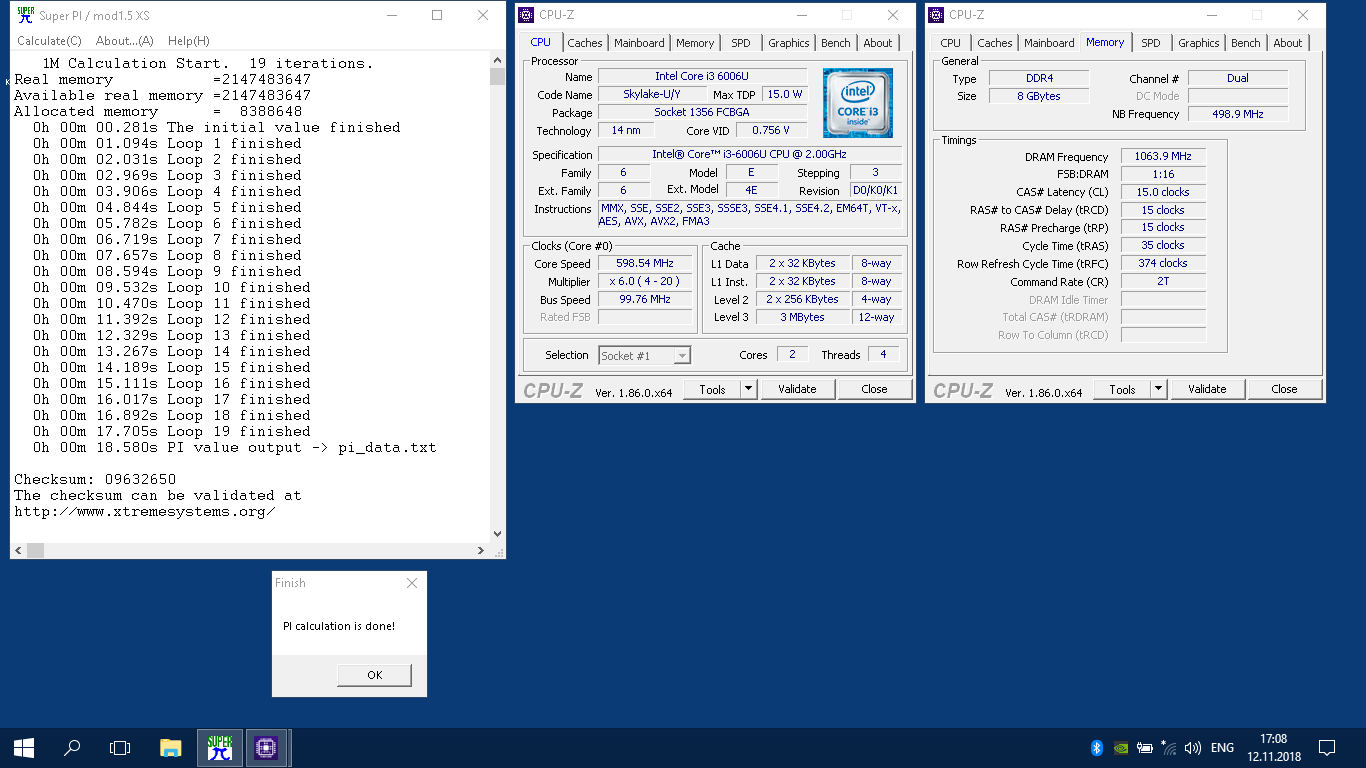The height and width of the screenshot is (768, 1366).
Task: Open About tab in right CPU-Z
Action: (x=1288, y=43)
